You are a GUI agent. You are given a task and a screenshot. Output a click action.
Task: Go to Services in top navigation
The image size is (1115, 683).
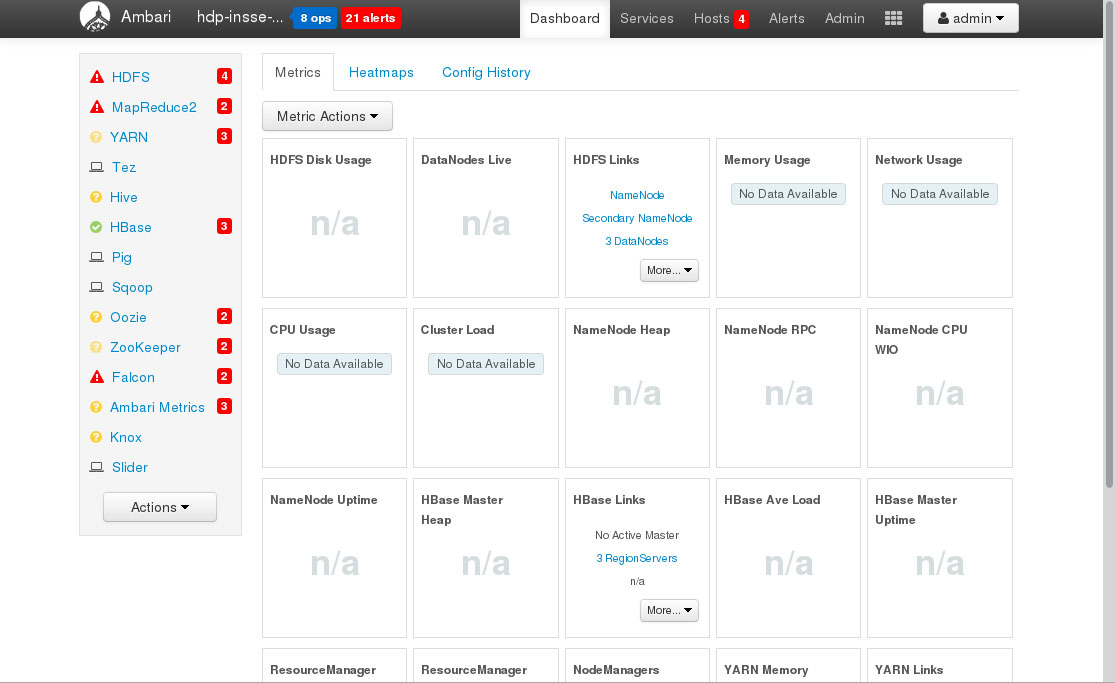tap(646, 18)
